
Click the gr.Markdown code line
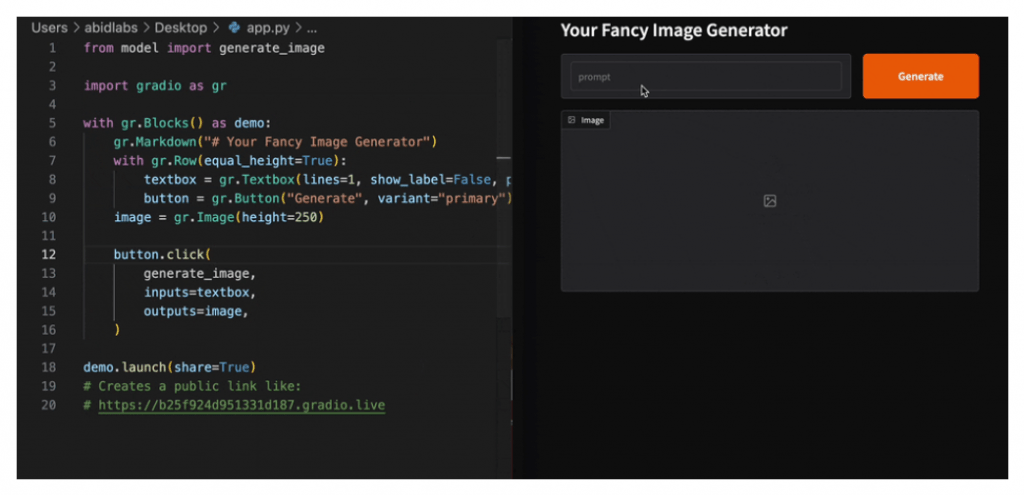point(275,142)
